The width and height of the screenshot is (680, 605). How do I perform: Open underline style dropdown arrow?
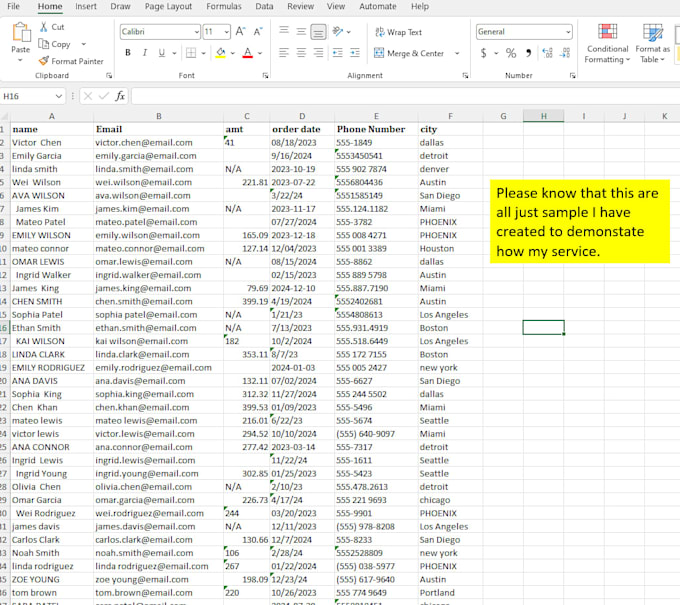pos(174,53)
